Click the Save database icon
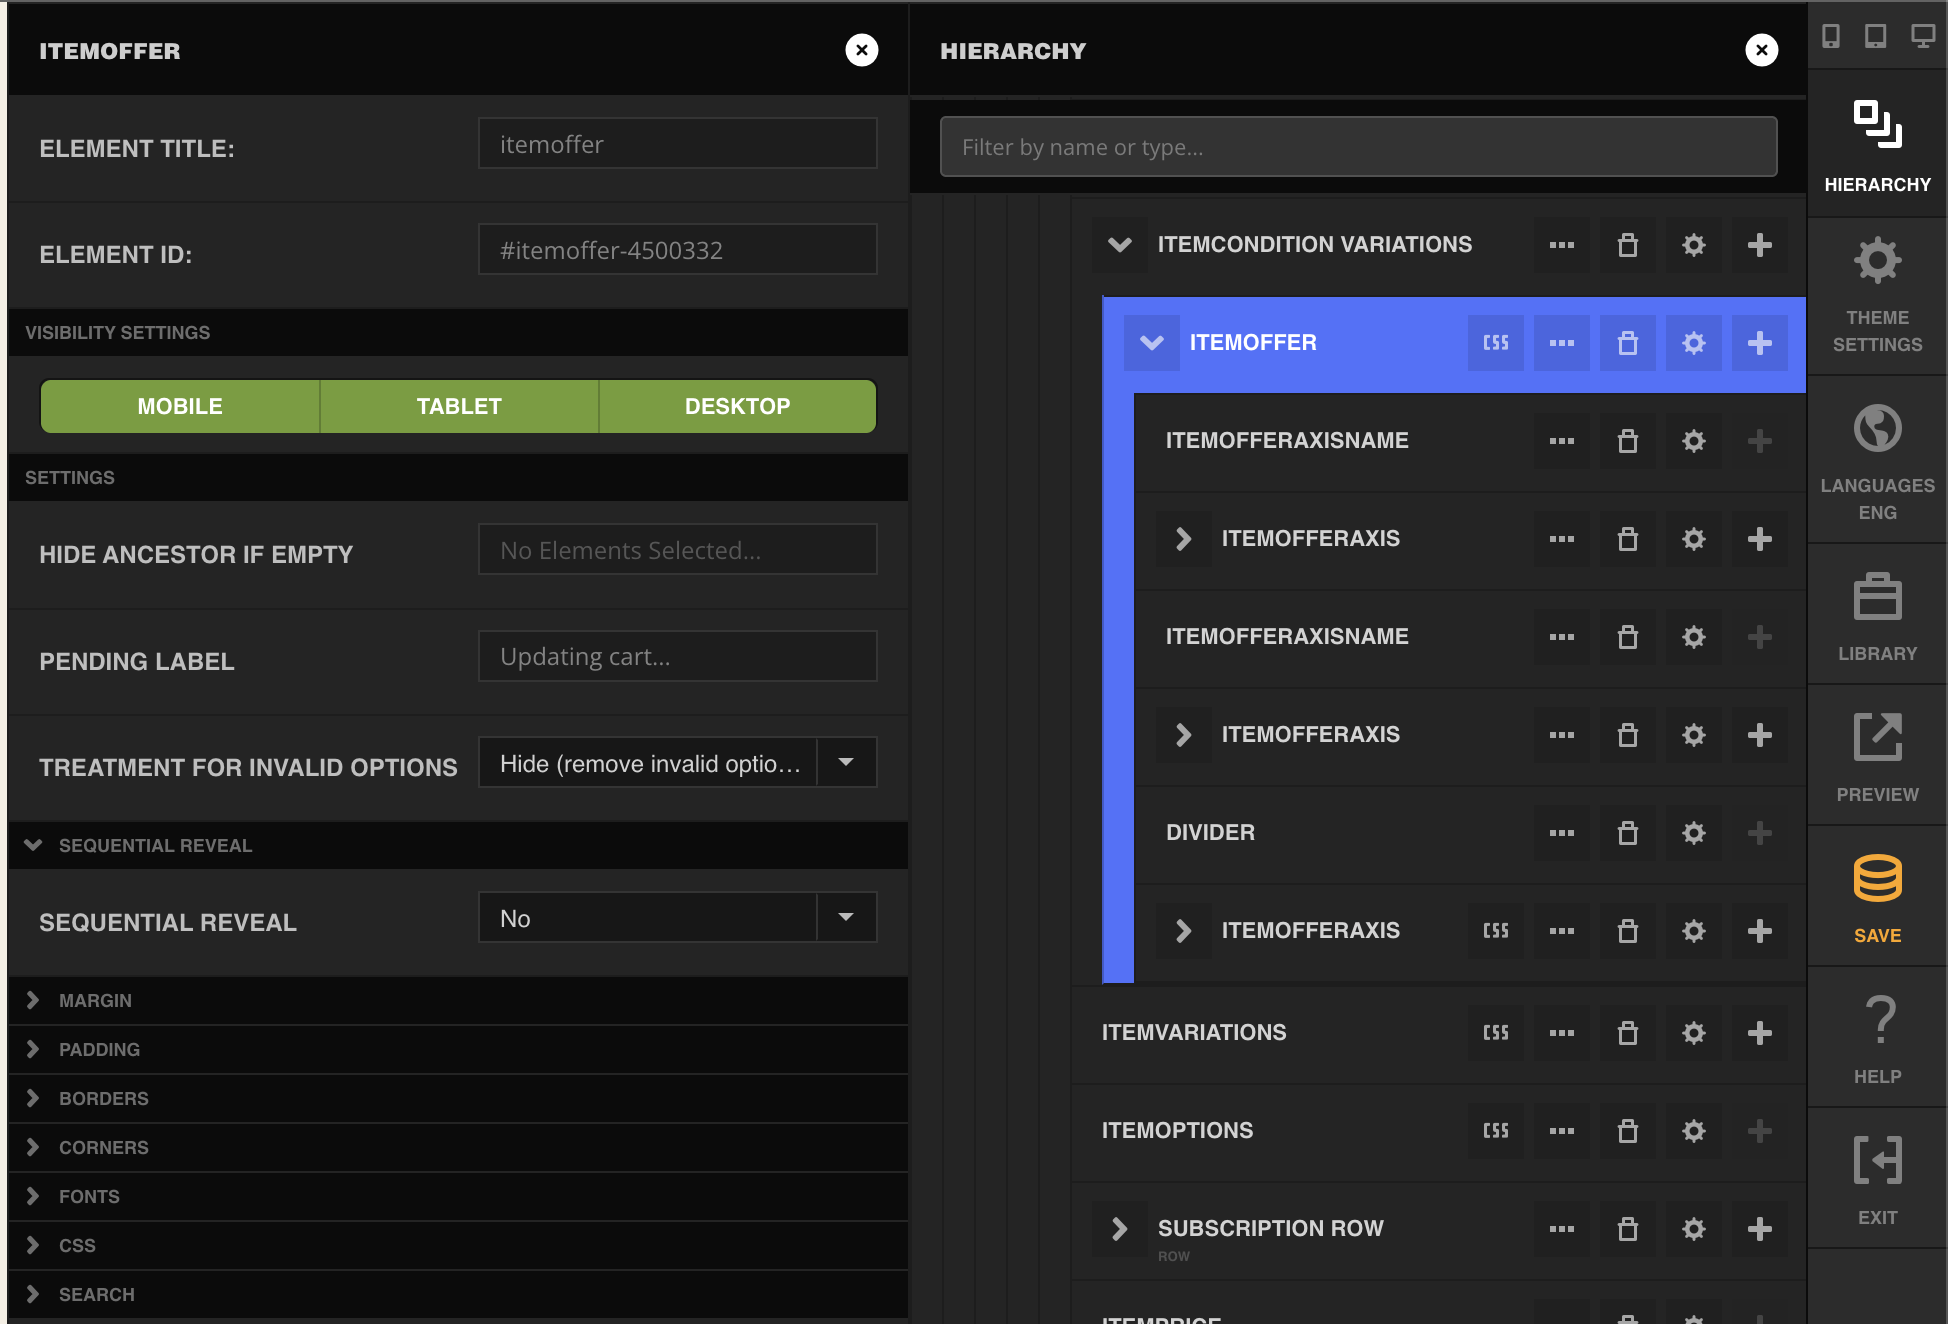 [x=1877, y=879]
